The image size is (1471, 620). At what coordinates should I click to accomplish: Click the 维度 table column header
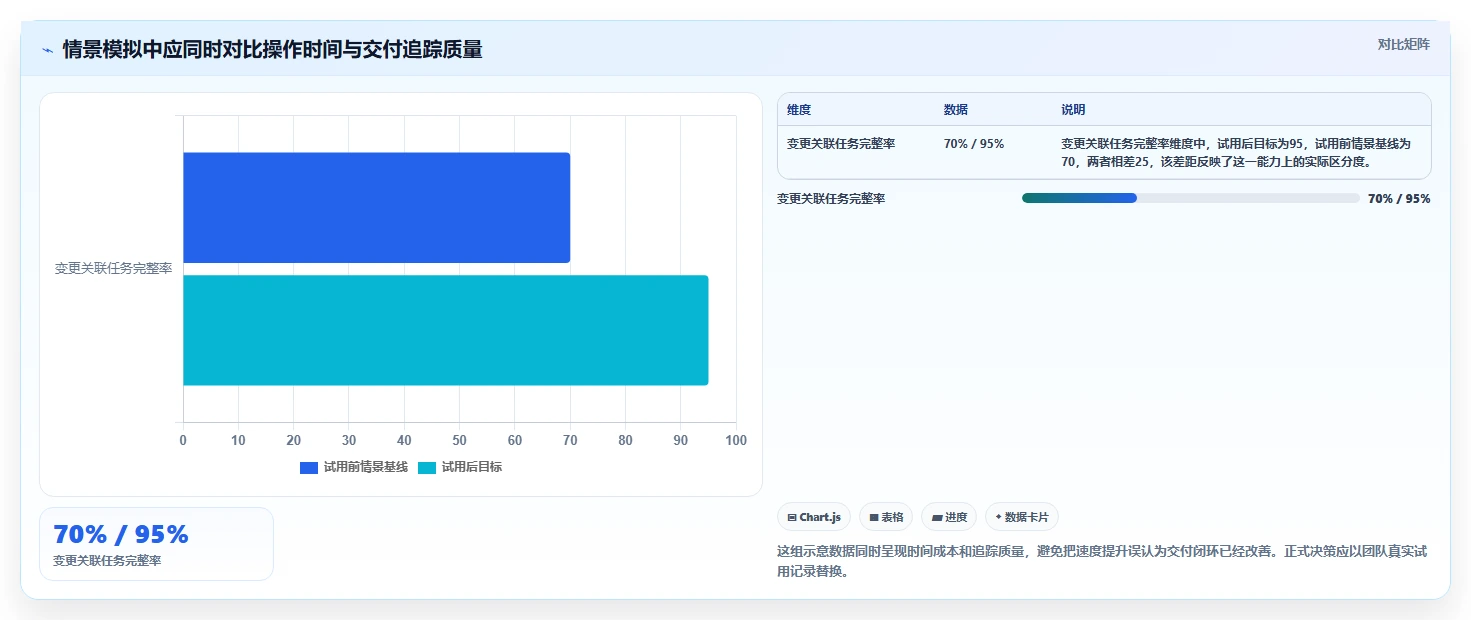(799, 110)
